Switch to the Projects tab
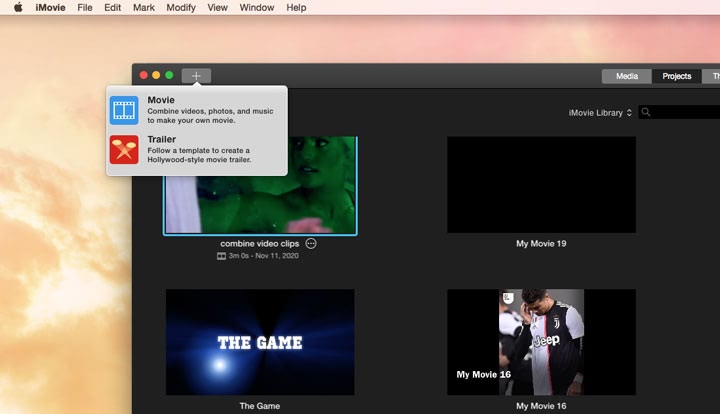720x414 pixels. pyautogui.click(x=676, y=76)
